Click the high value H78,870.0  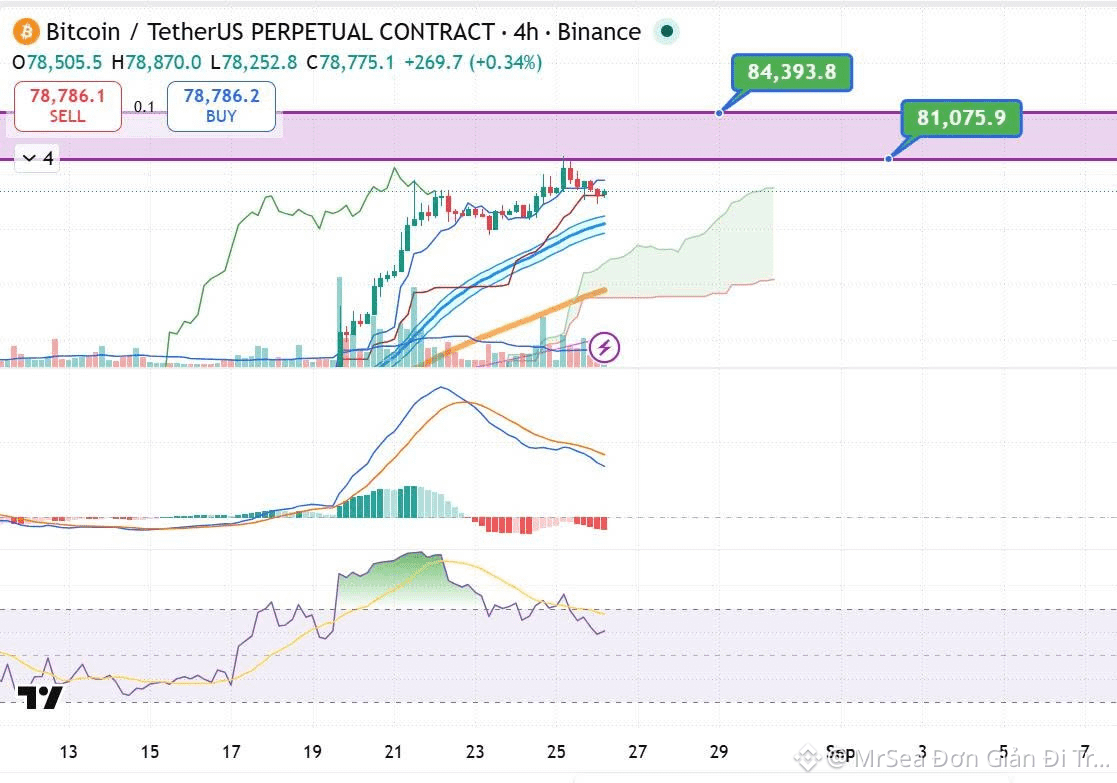157,63
